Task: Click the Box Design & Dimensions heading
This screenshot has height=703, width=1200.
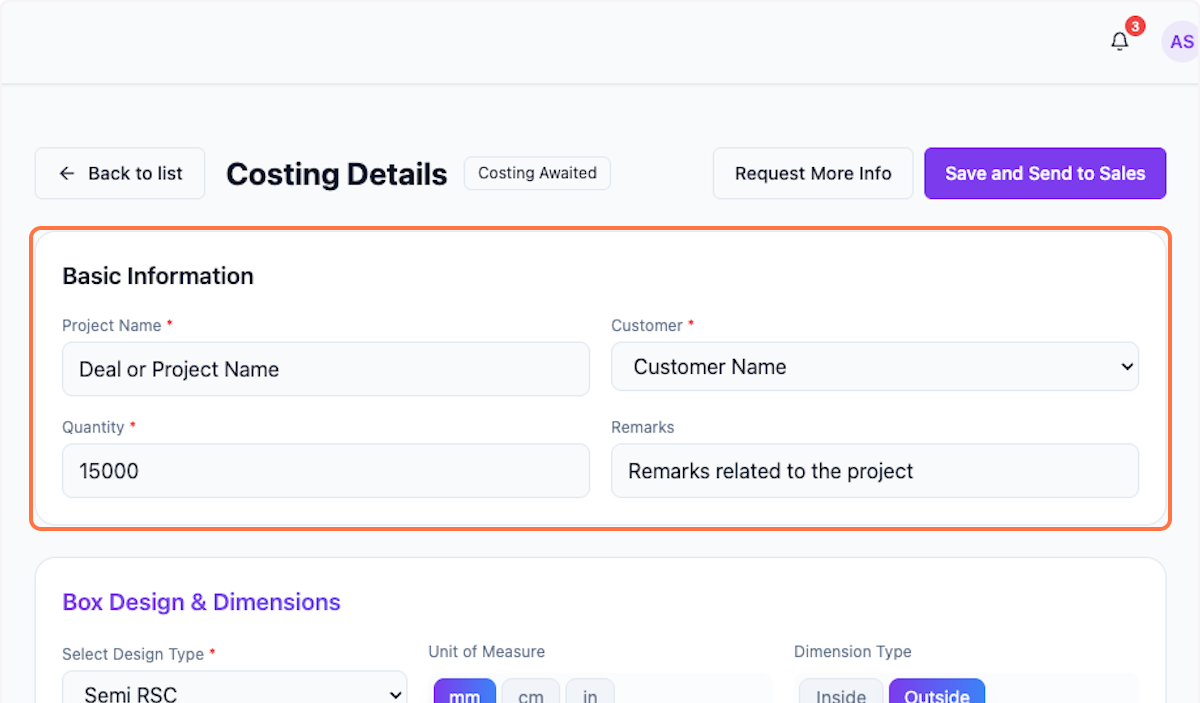Action: (x=201, y=602)
